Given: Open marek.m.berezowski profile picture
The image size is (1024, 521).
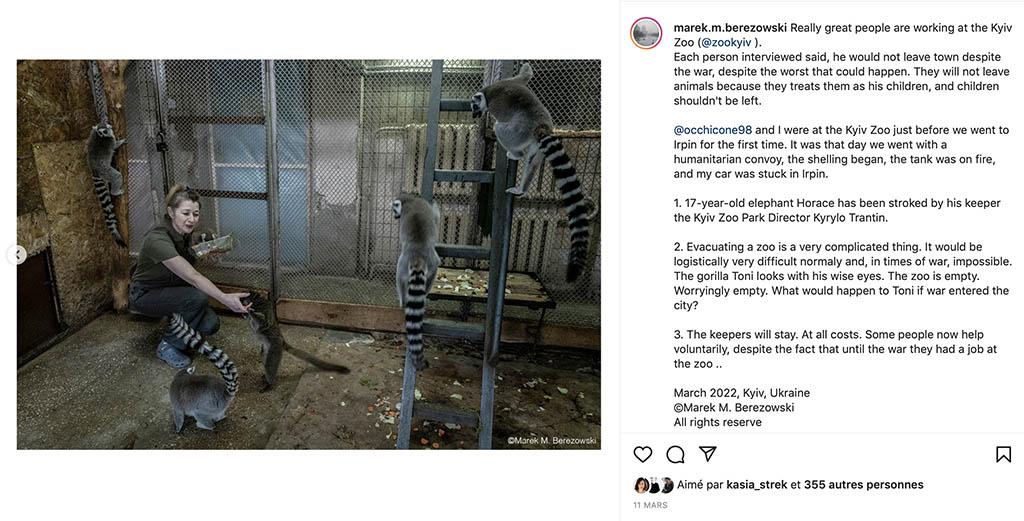Looking at the screenshot, I should (x=646, y=33).
